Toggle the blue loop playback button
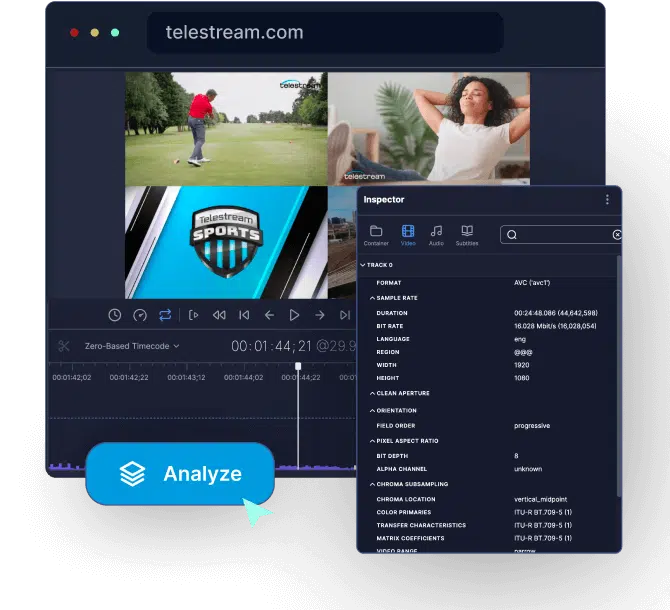Viewport: 670px width, 610px height. (165, 315)
